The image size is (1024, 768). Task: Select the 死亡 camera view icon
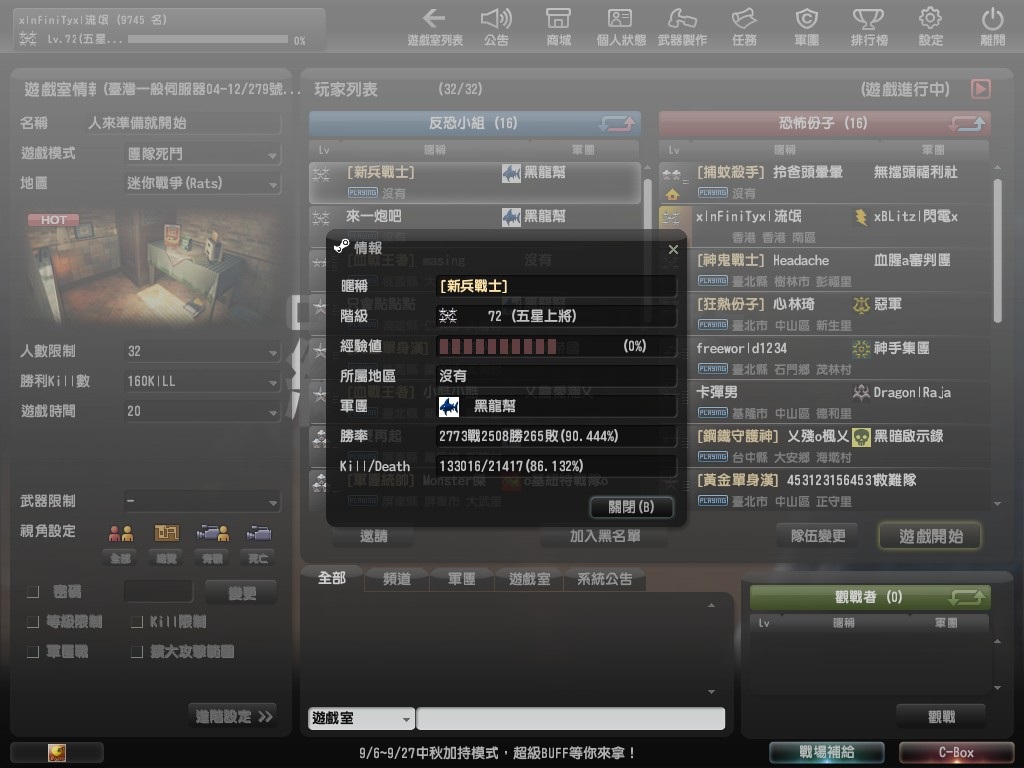coord(259,534)
